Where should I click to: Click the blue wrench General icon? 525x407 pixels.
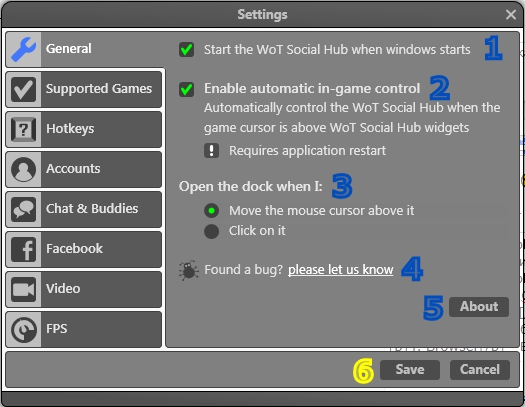click(23, 50)
